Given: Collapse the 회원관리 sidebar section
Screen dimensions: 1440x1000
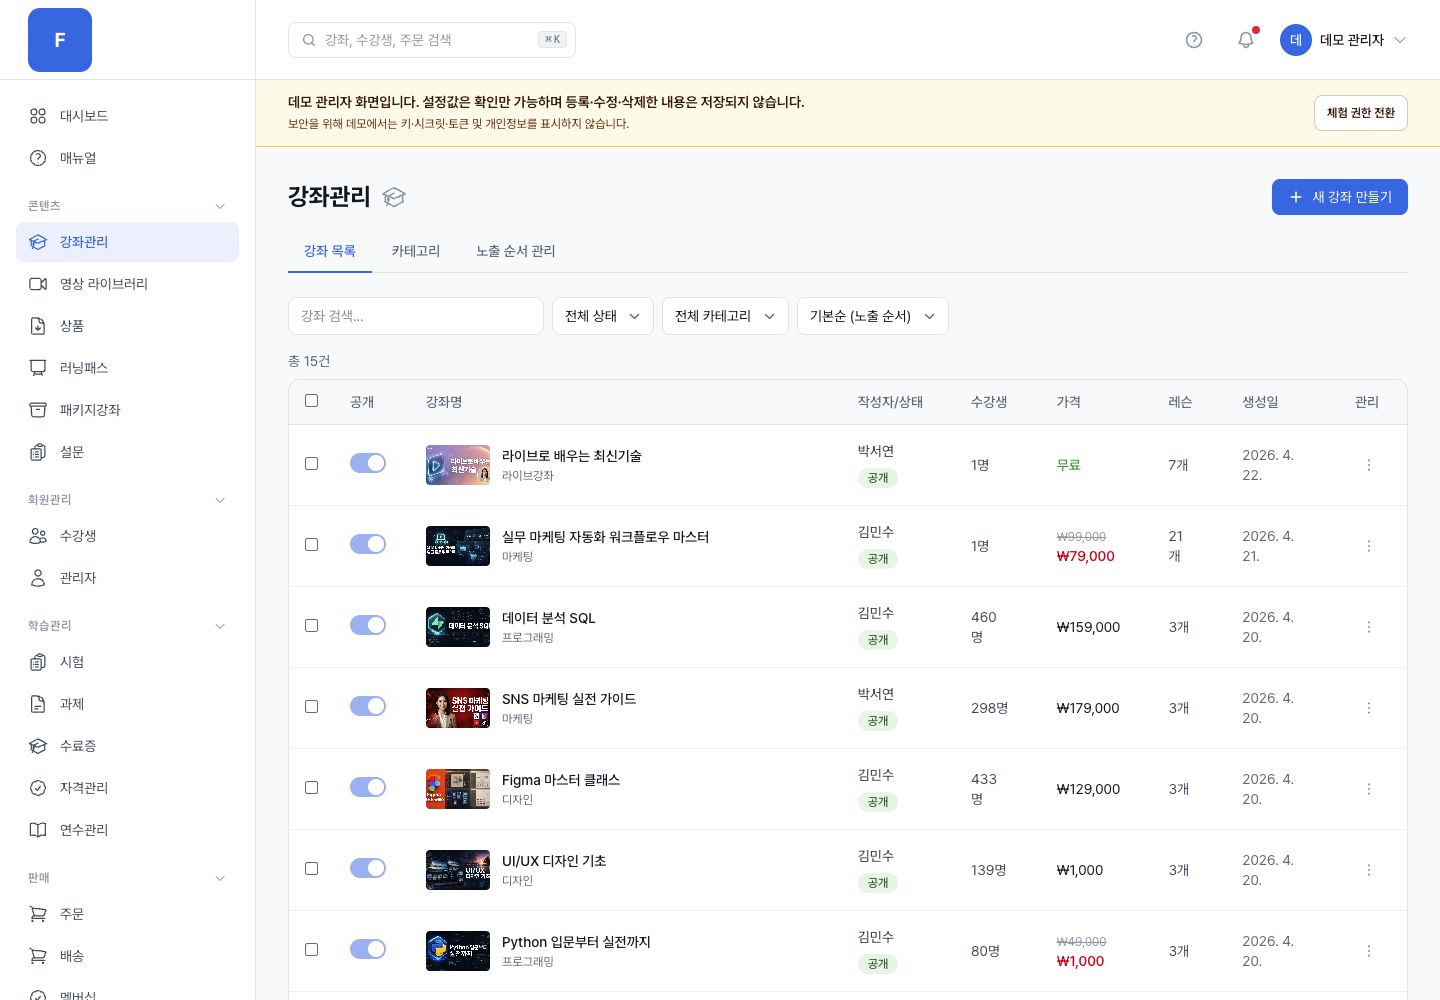Looking at the screenshot, I should pos(127,500).
